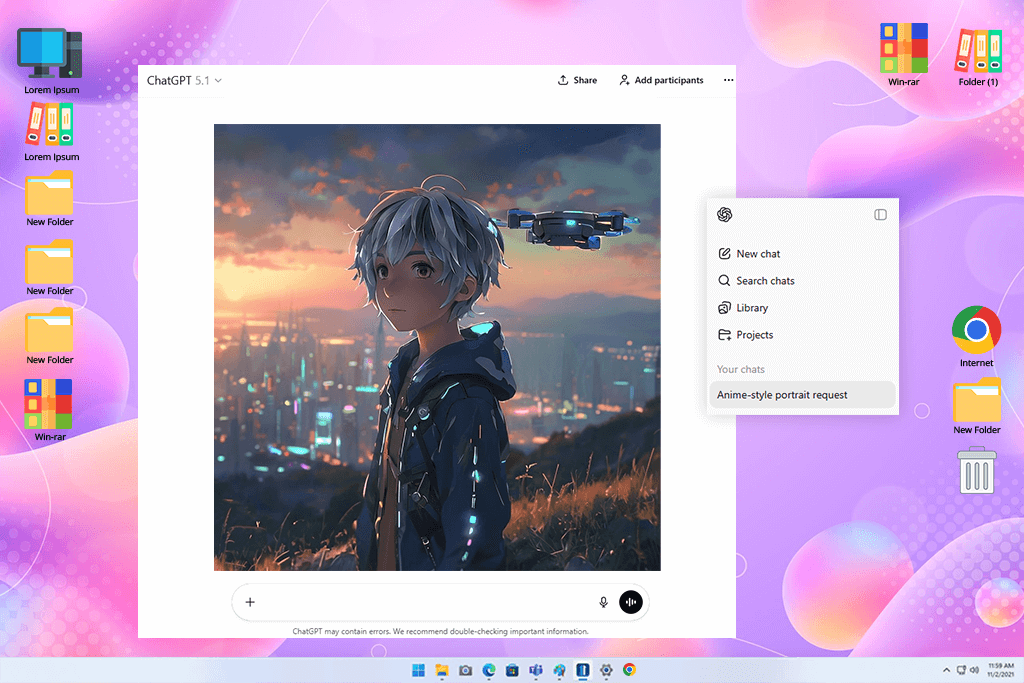This screenshot has height=683, width=1024.
Task: Open Projects in the sidebar
Action: [x=746, y=335]
